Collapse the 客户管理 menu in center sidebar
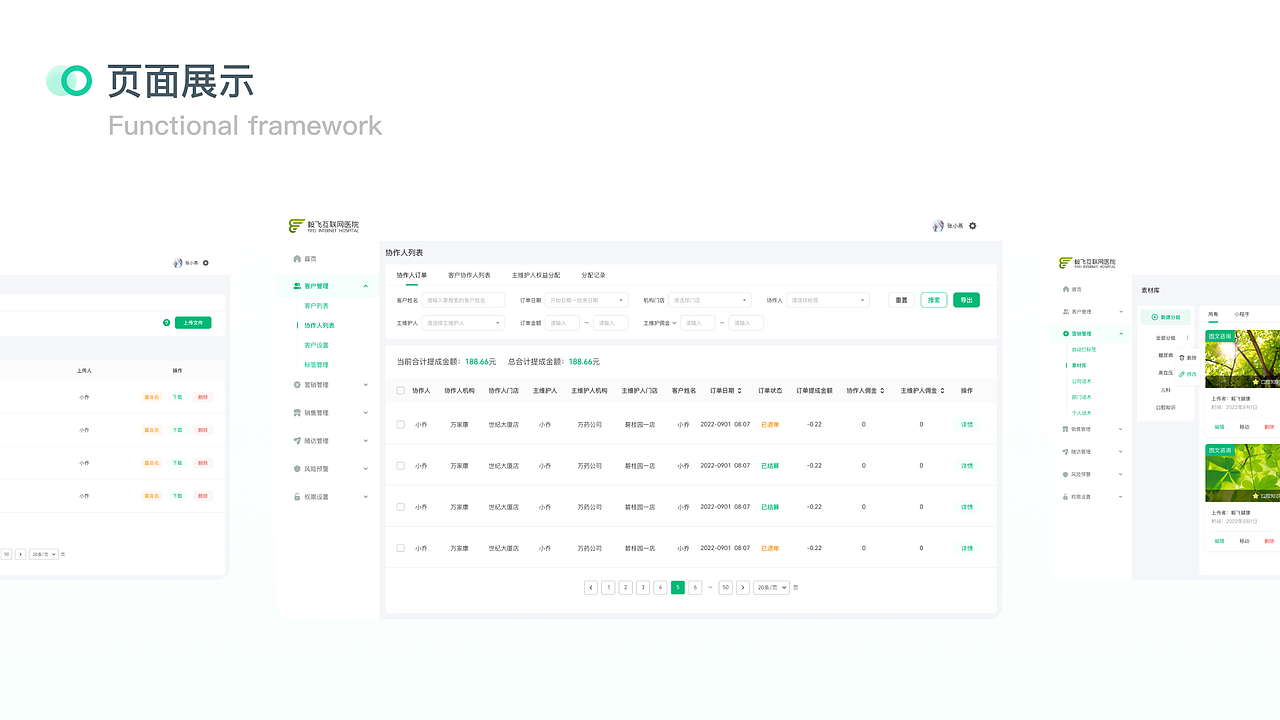The image size is (1280, 720). tap(366, 286)
